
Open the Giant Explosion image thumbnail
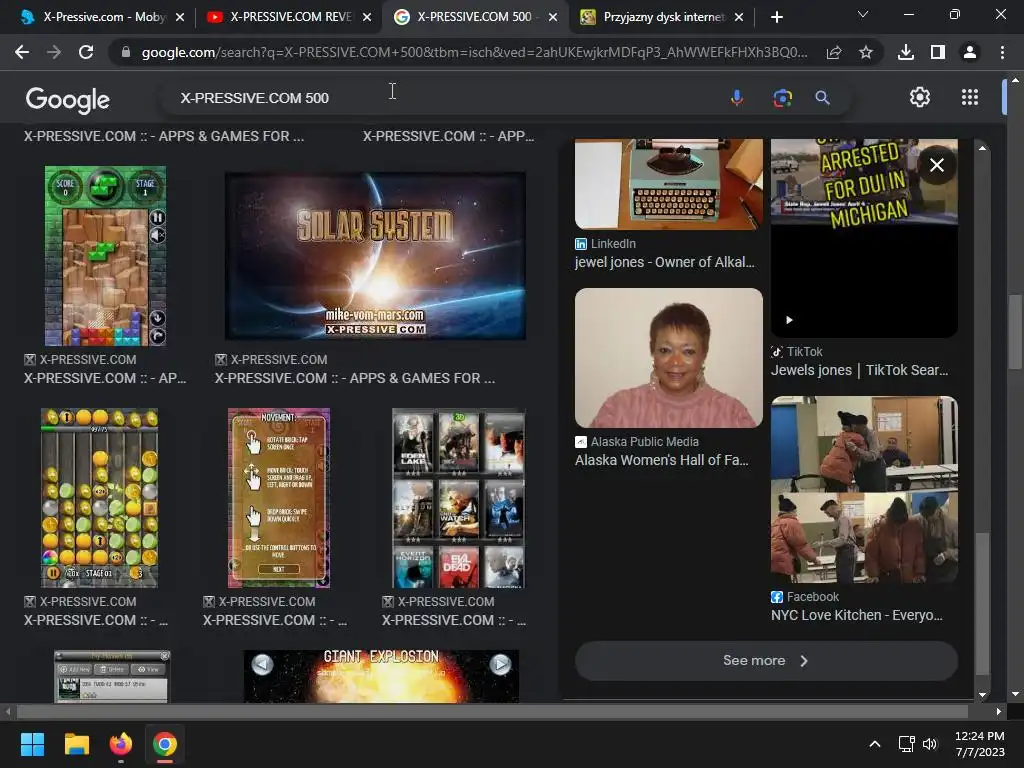coord(381,676)
